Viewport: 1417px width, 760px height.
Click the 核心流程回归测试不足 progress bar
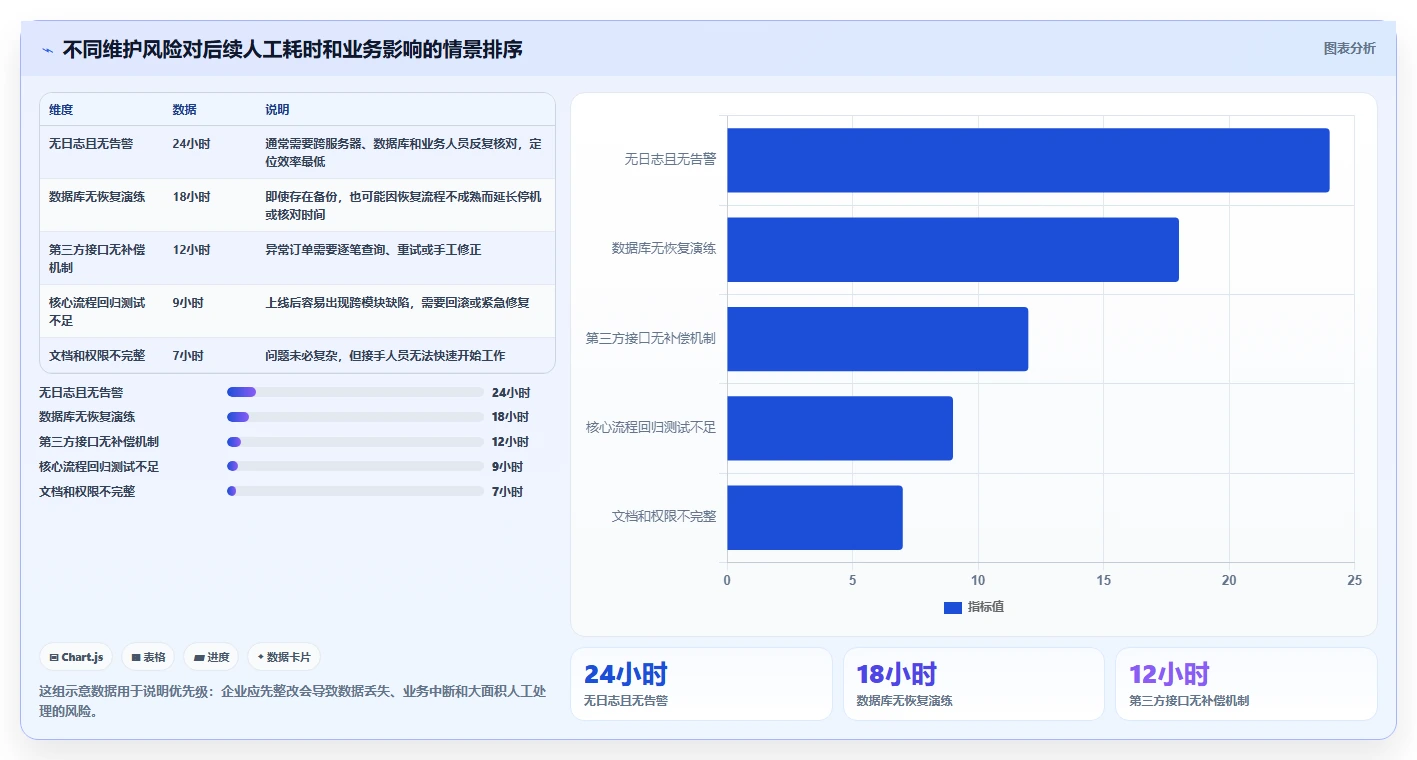[x=355, y=466]
